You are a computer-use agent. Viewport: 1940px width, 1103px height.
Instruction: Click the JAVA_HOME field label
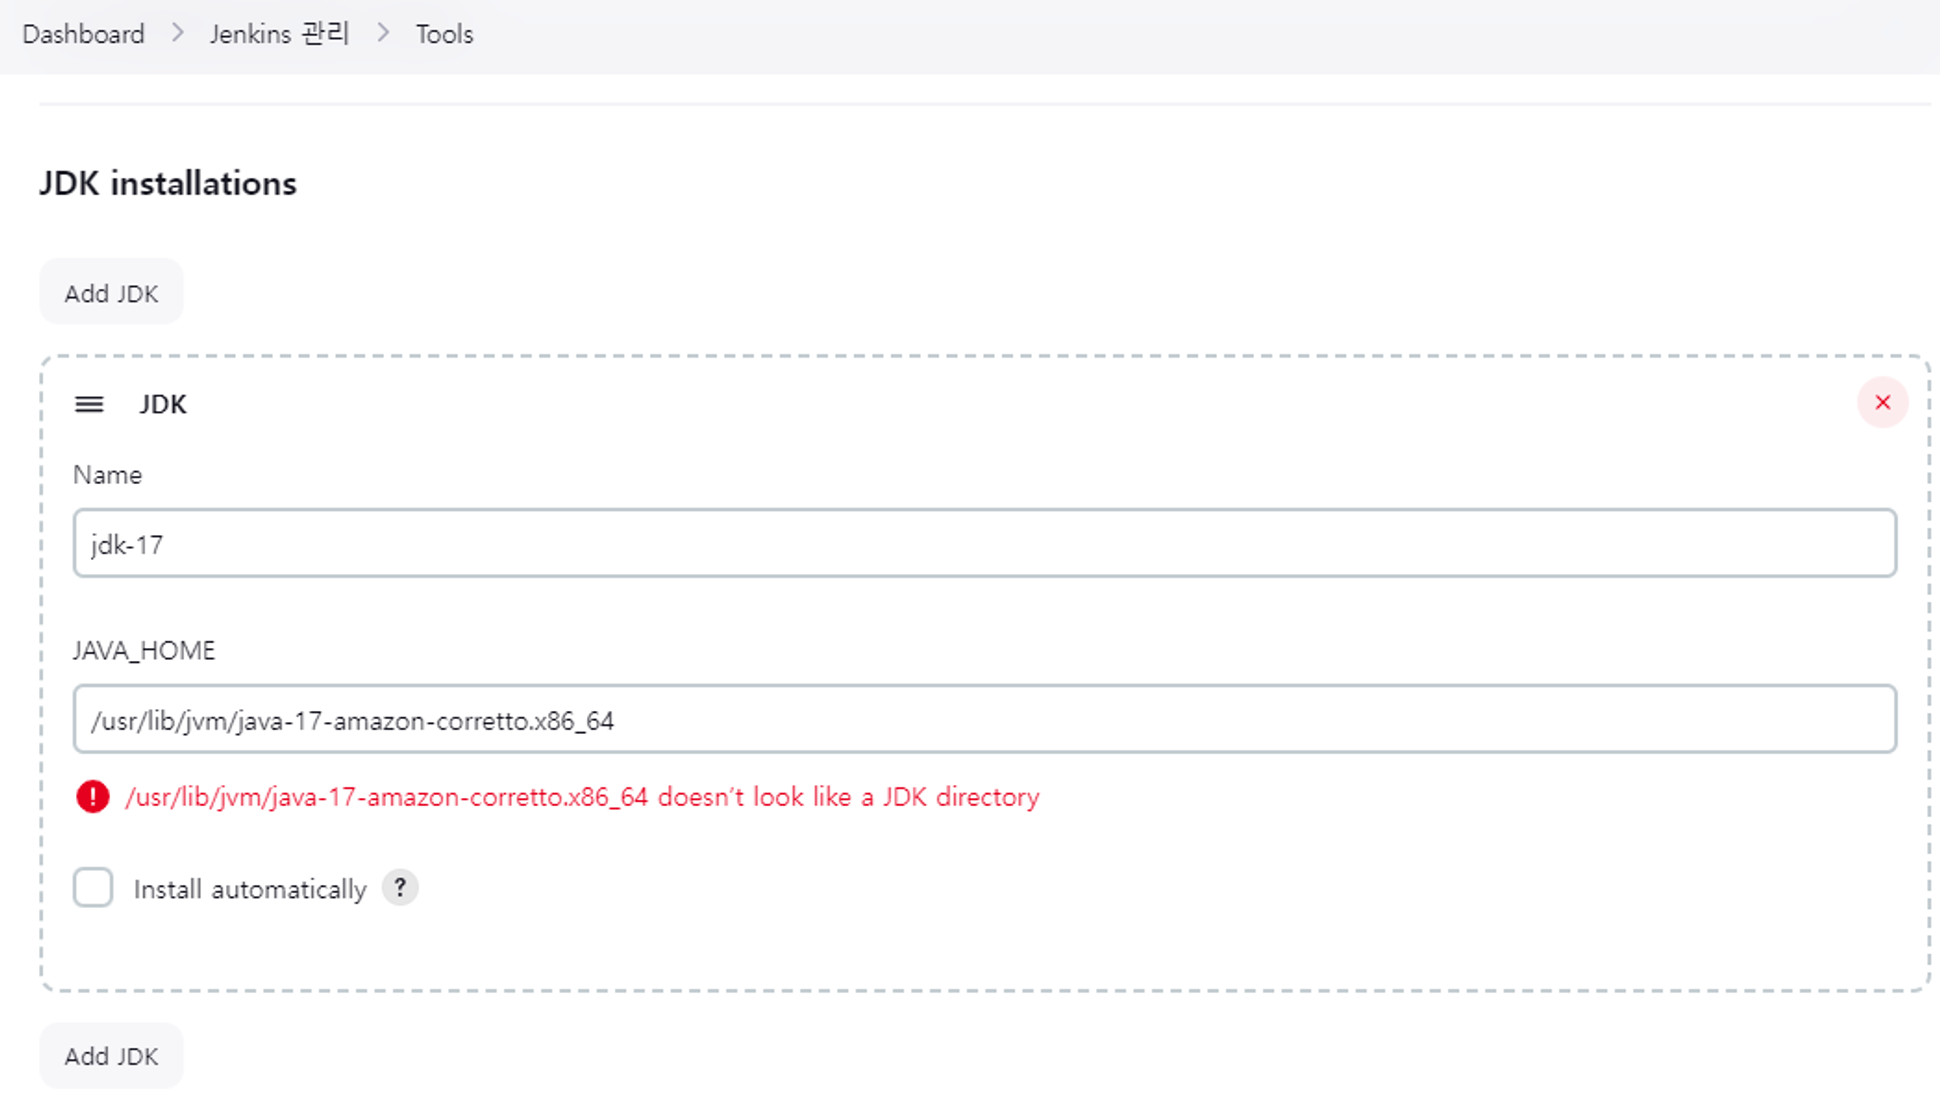tap(144, 651)
